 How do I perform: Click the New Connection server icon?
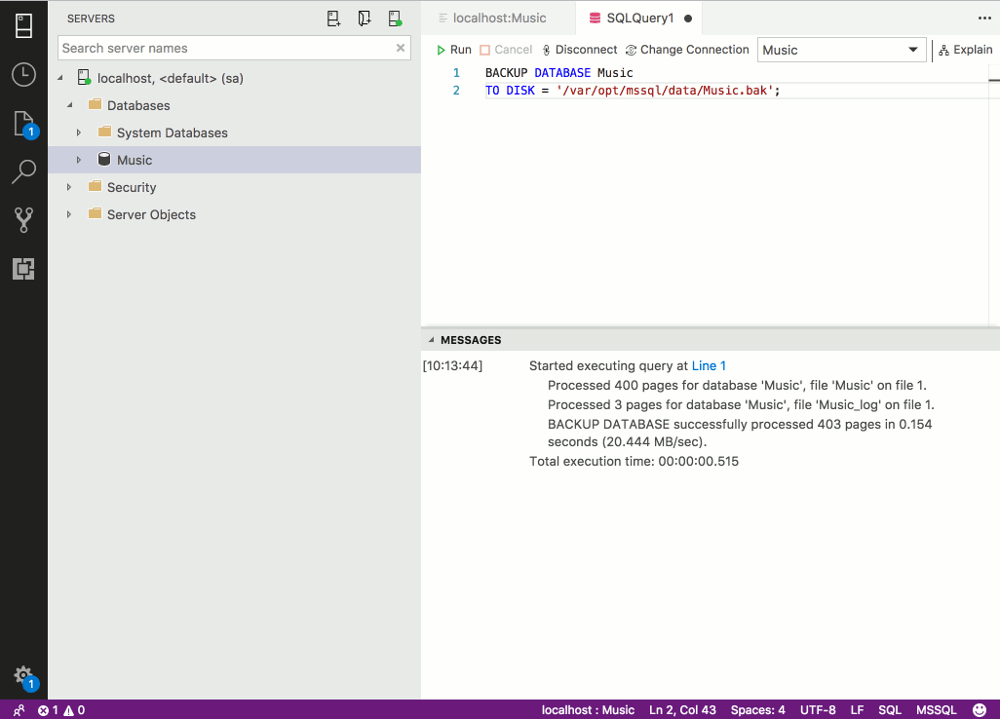click(334, 19)
